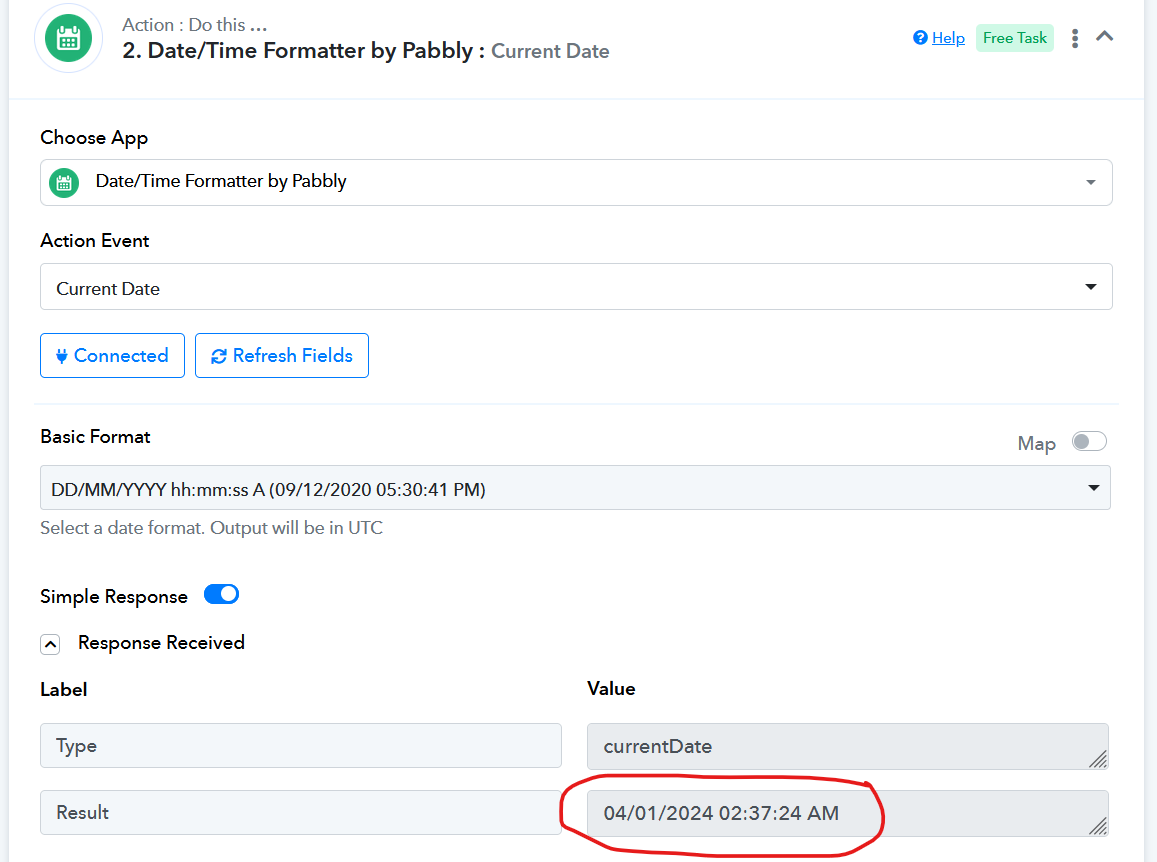This screenshot has height=862, width=1157.
Task: Collapse the Response Received section
Action: click(x=50, y=644)
